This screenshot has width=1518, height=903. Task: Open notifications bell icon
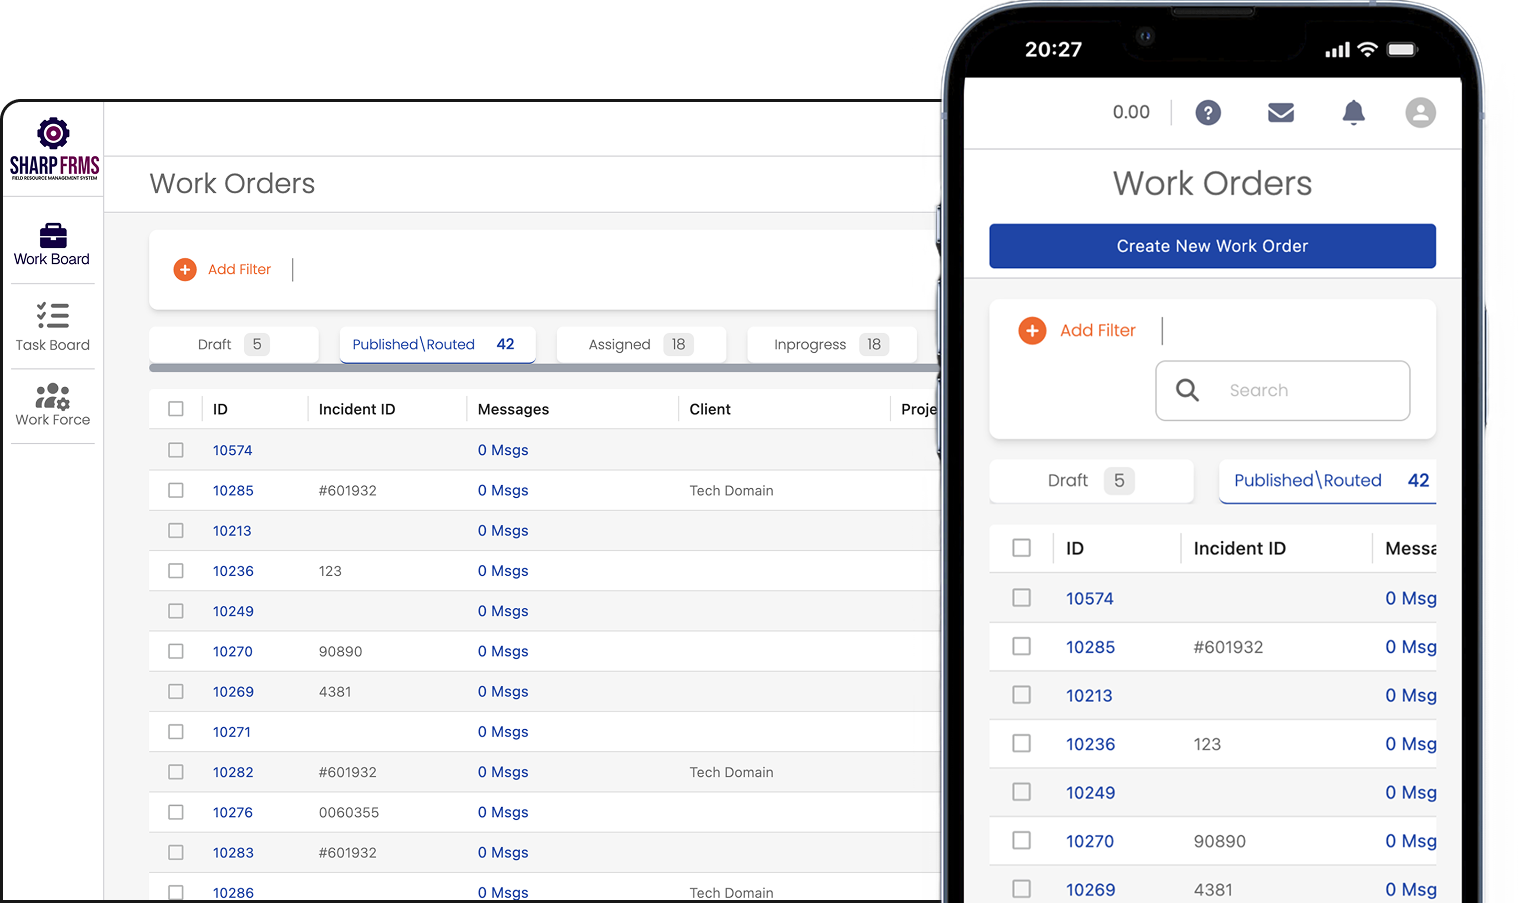tap(1353, 113)
